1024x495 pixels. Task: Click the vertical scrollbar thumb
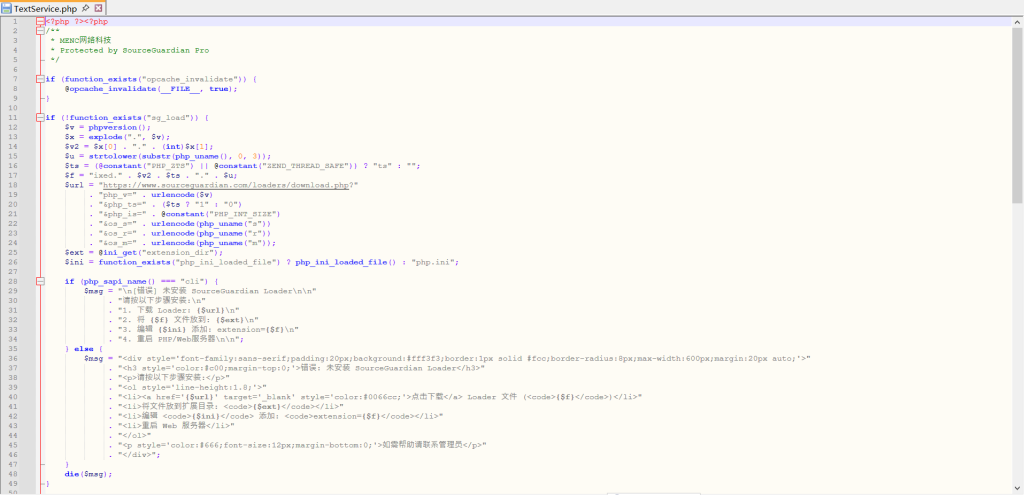(1018, 114)
